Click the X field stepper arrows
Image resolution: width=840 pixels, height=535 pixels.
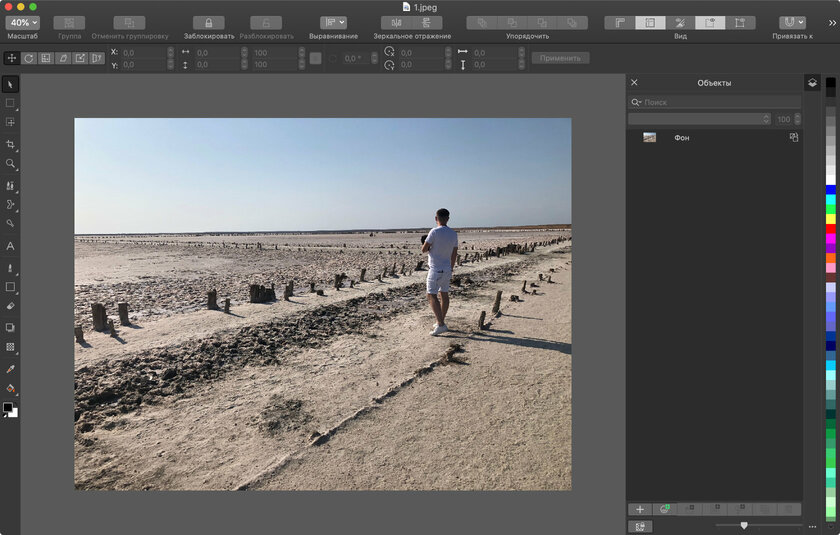170,52
